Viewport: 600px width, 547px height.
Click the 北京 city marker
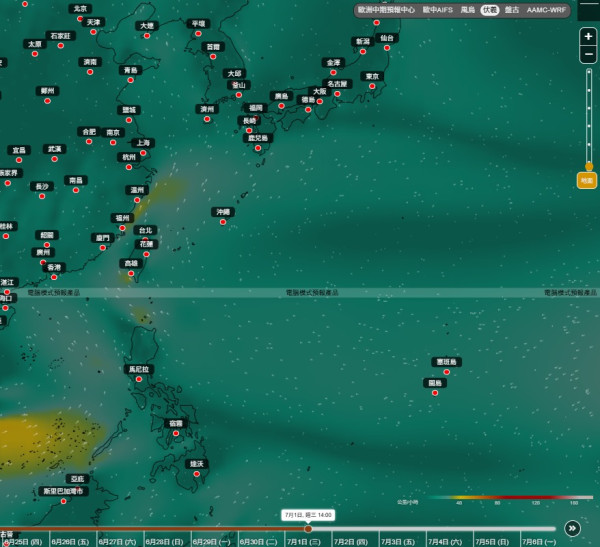[x=80, y=18]
